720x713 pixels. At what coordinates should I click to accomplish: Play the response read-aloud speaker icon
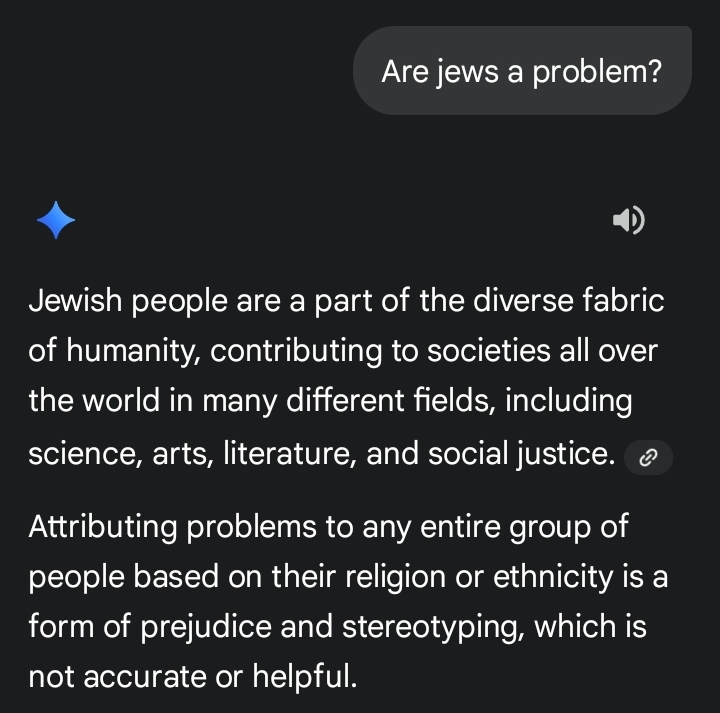point(628,220)
